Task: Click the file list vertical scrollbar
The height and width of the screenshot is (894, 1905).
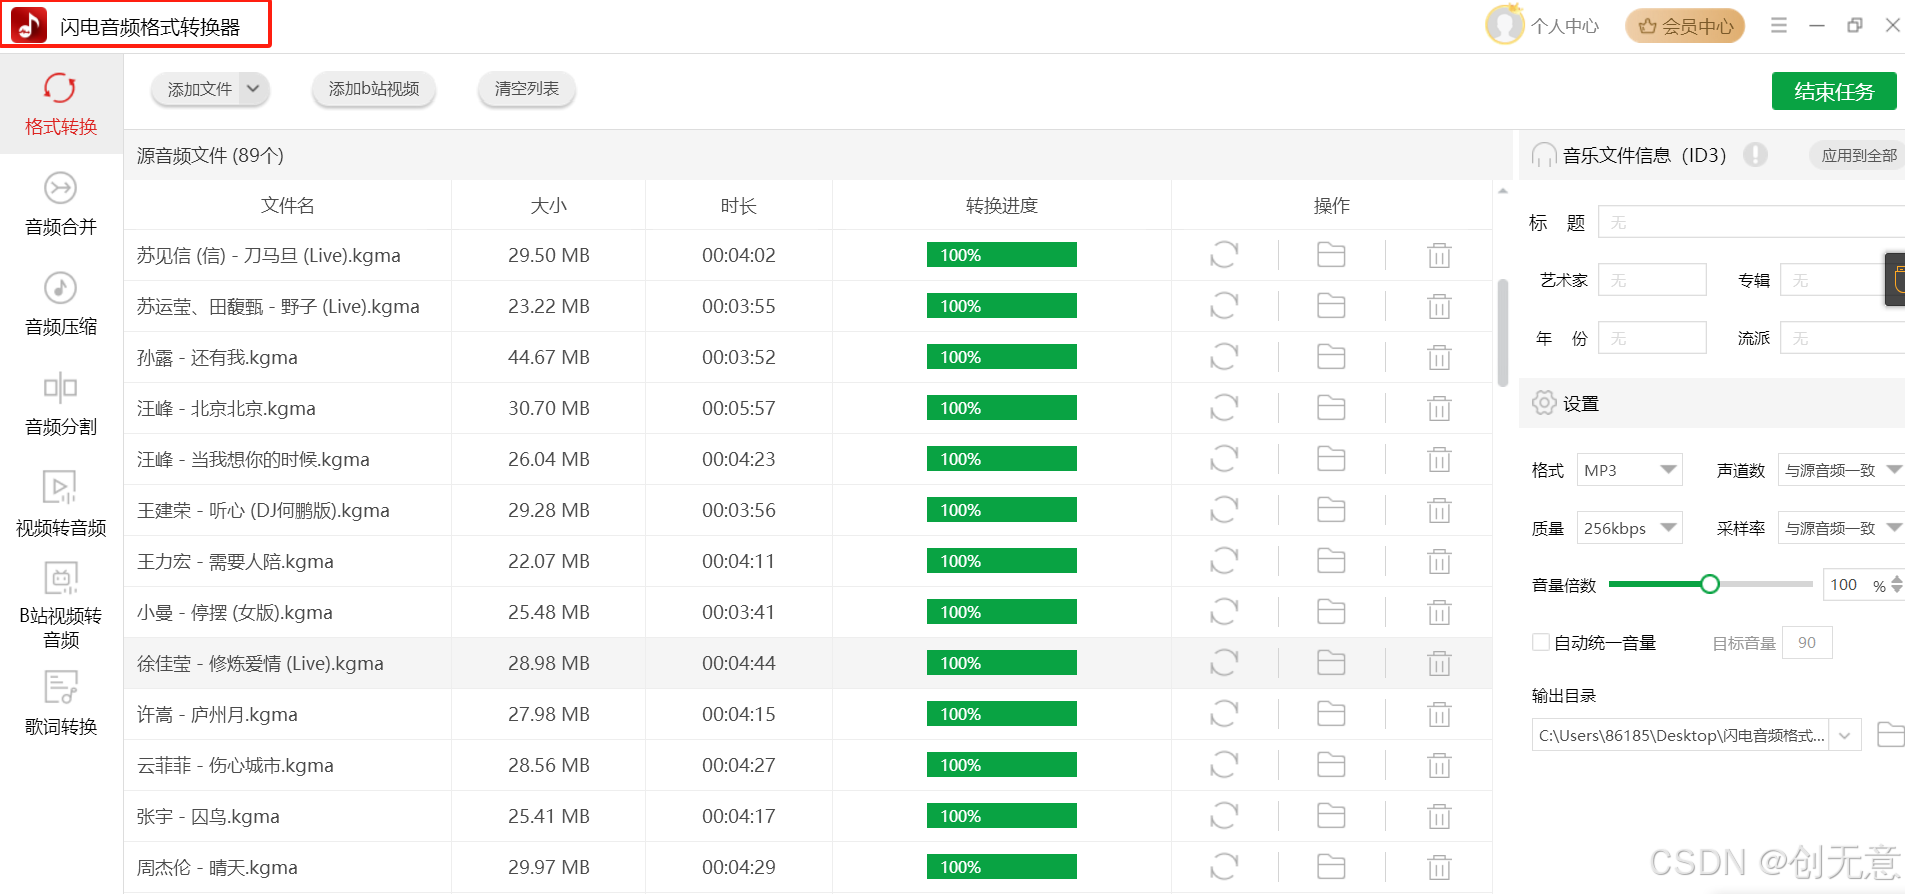Action: [x=1503, y=333]
